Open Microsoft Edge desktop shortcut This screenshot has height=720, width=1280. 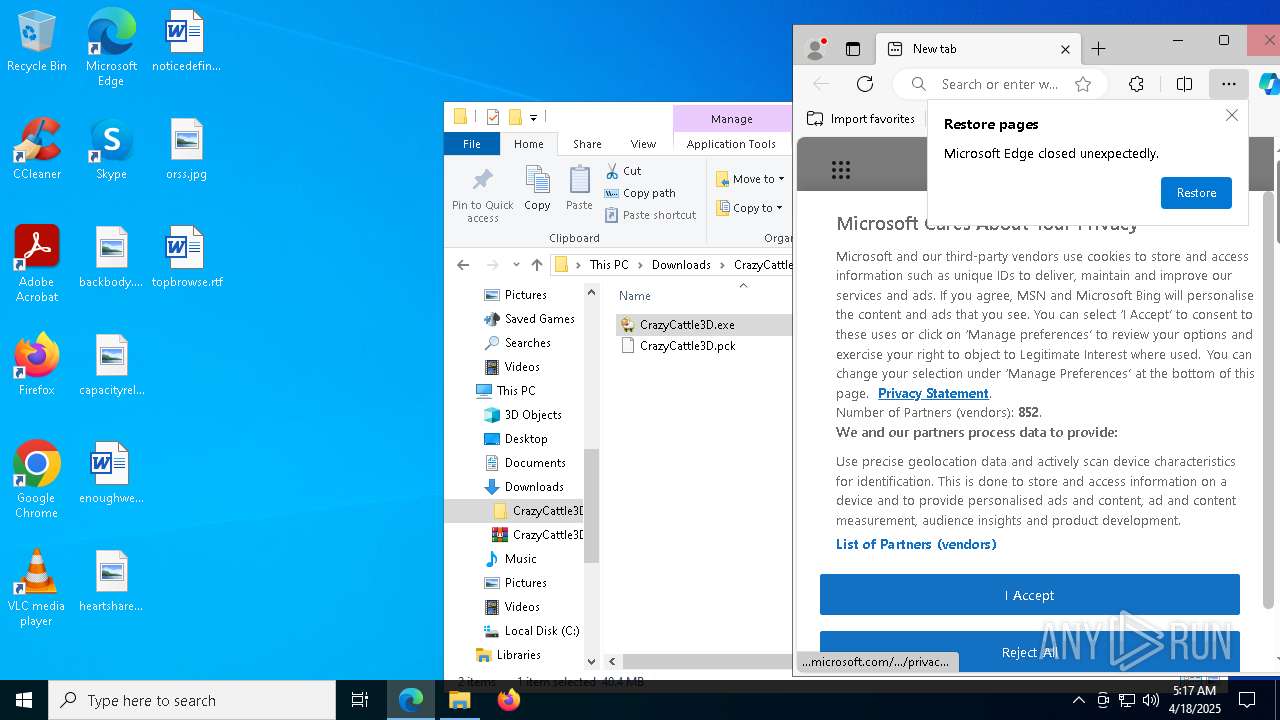click(x=111, y=48)
